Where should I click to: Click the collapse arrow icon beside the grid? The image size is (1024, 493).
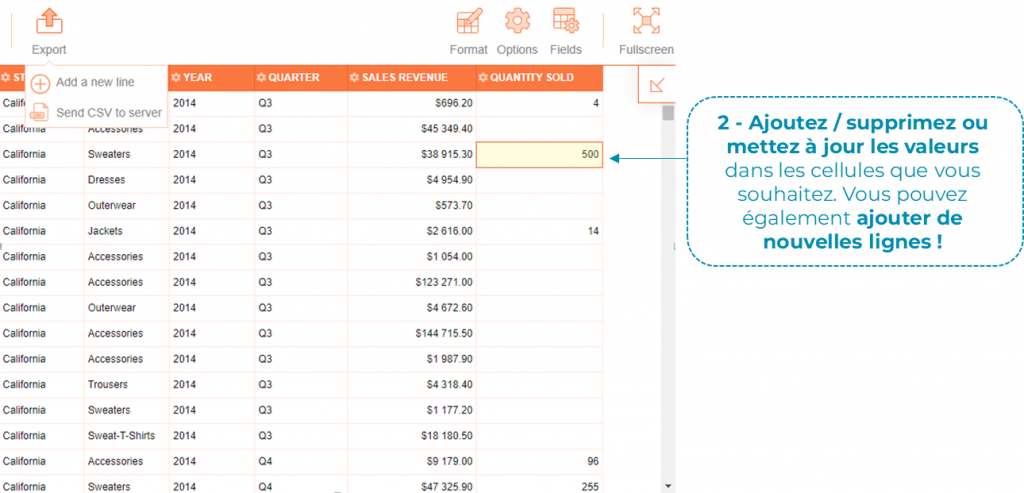tap(657, 85)
